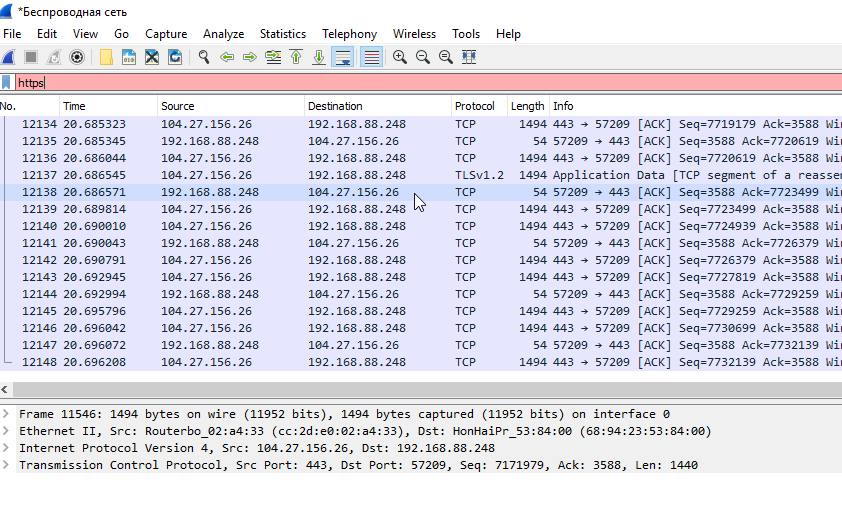Select packet 12144 at time 20.692994
The image size is (842, 529).
[421, 294]
